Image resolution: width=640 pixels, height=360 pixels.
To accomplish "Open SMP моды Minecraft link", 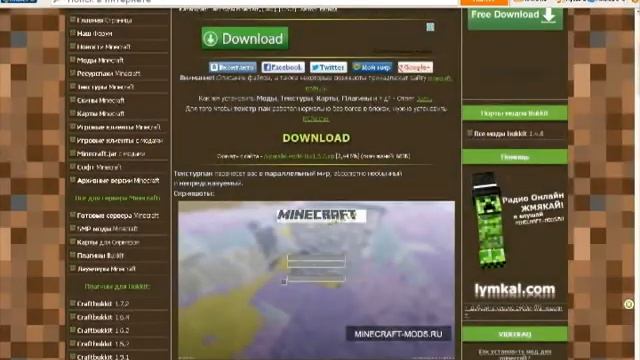I will pyautogui.click(x=107, y=229).
